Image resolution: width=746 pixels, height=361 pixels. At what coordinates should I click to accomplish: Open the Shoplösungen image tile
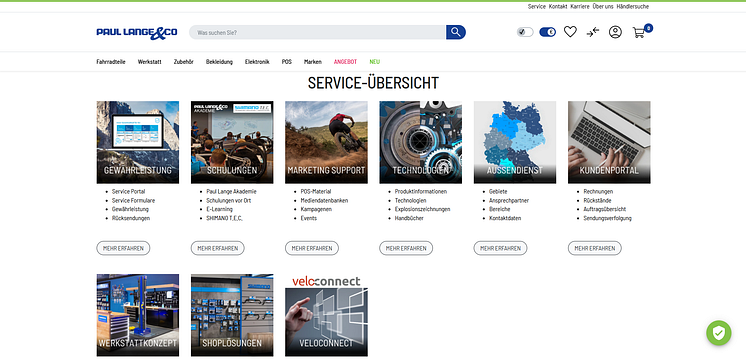point(232,315)
